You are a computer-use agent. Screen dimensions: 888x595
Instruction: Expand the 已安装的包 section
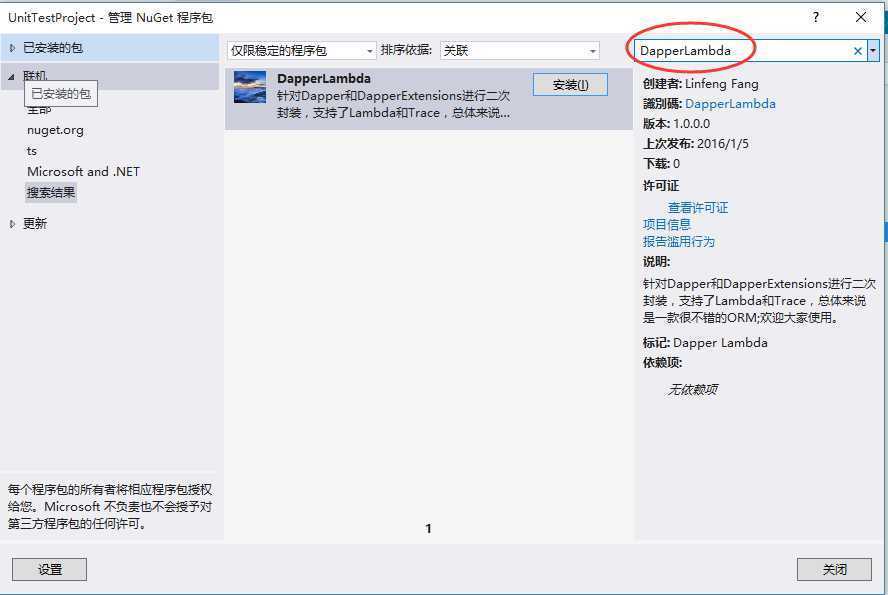click(12, 48)
